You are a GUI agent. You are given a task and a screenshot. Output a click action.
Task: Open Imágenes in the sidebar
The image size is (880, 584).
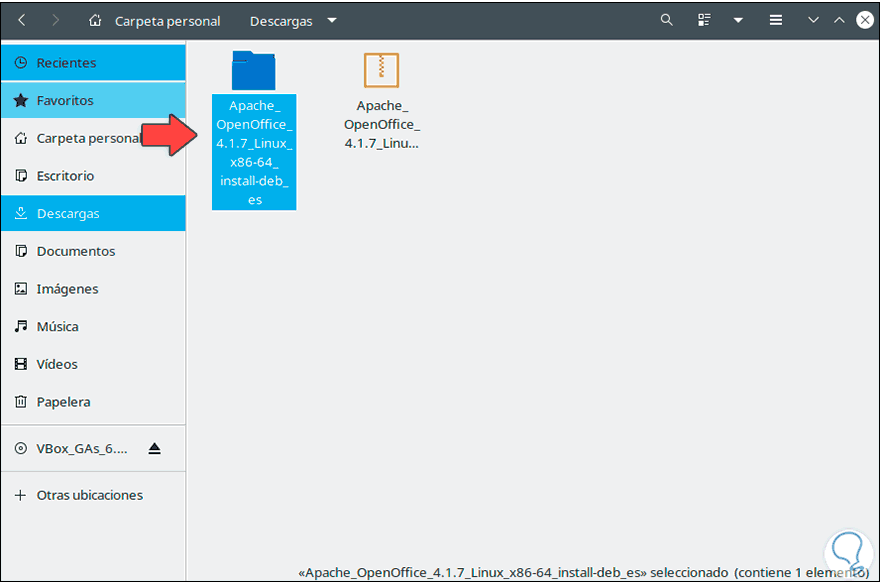point(93,288)
